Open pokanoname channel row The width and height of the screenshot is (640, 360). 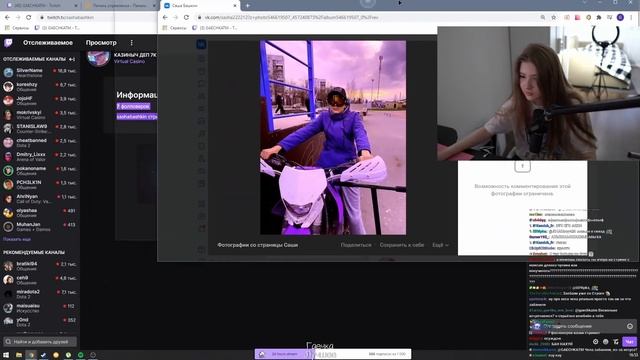click(40, 171)
